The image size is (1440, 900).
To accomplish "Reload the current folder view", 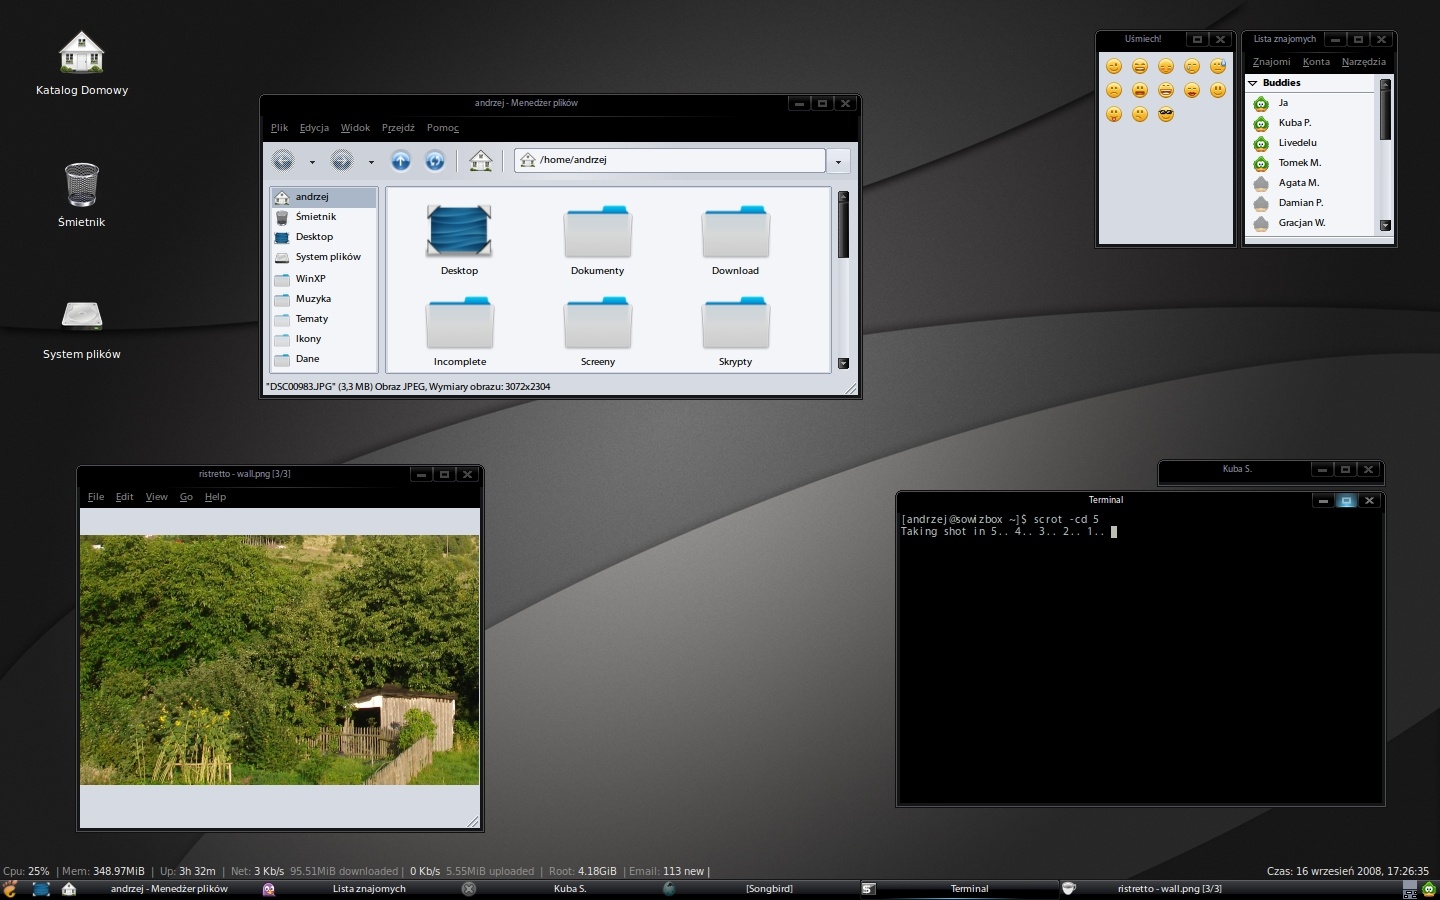I will 434,160.
